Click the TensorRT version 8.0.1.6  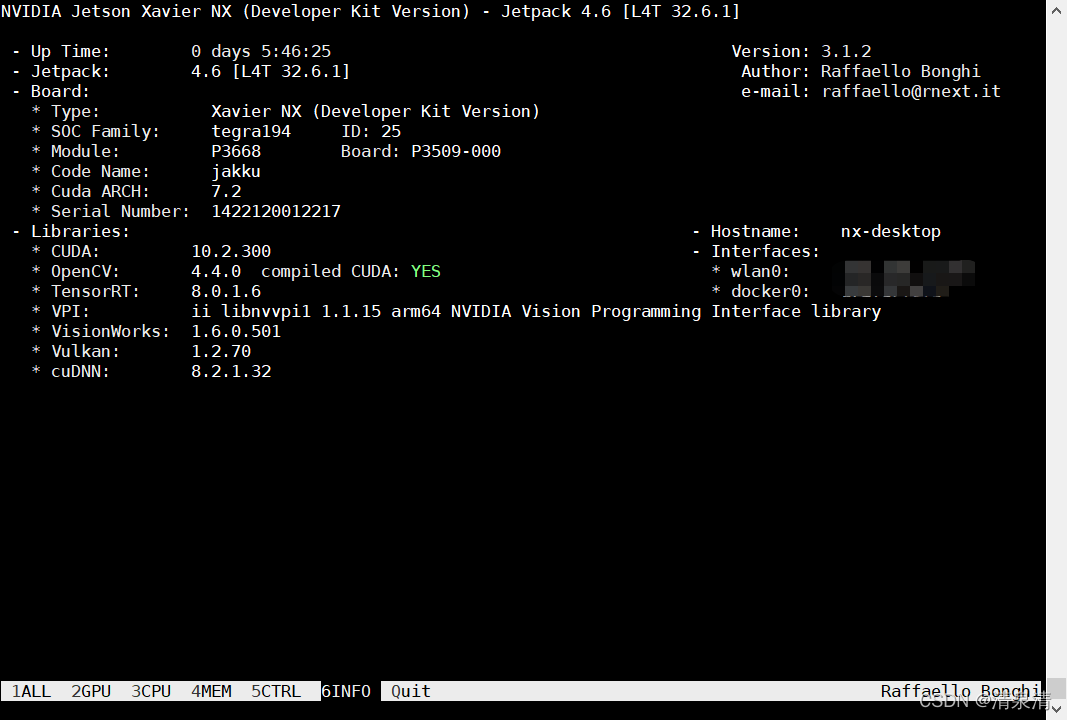click(x=226, y=291)
